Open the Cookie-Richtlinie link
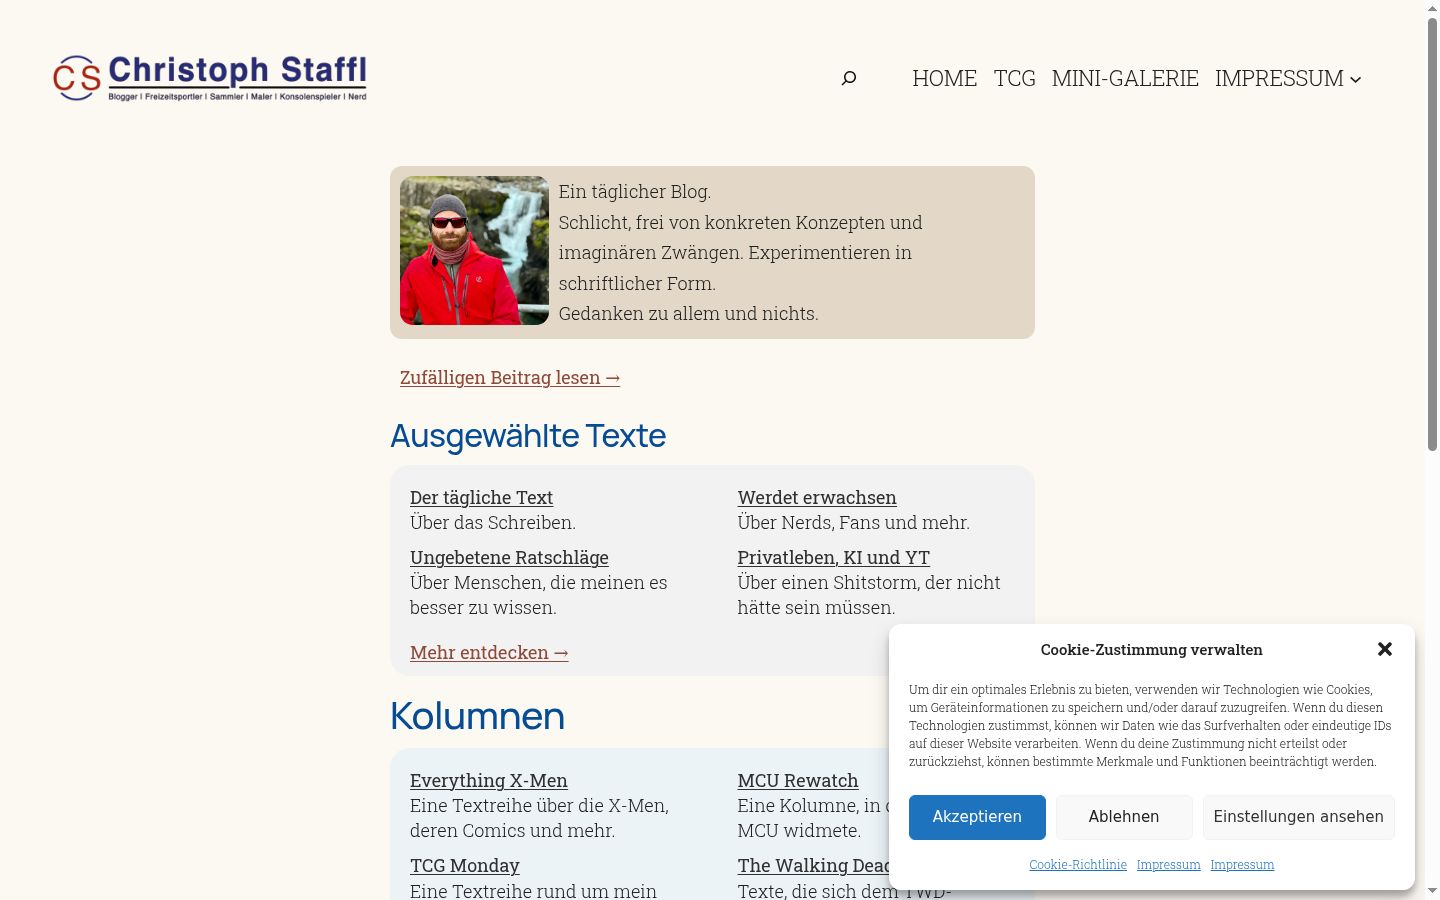This screenshot has height=900, width=1440. coord(1078,864)
